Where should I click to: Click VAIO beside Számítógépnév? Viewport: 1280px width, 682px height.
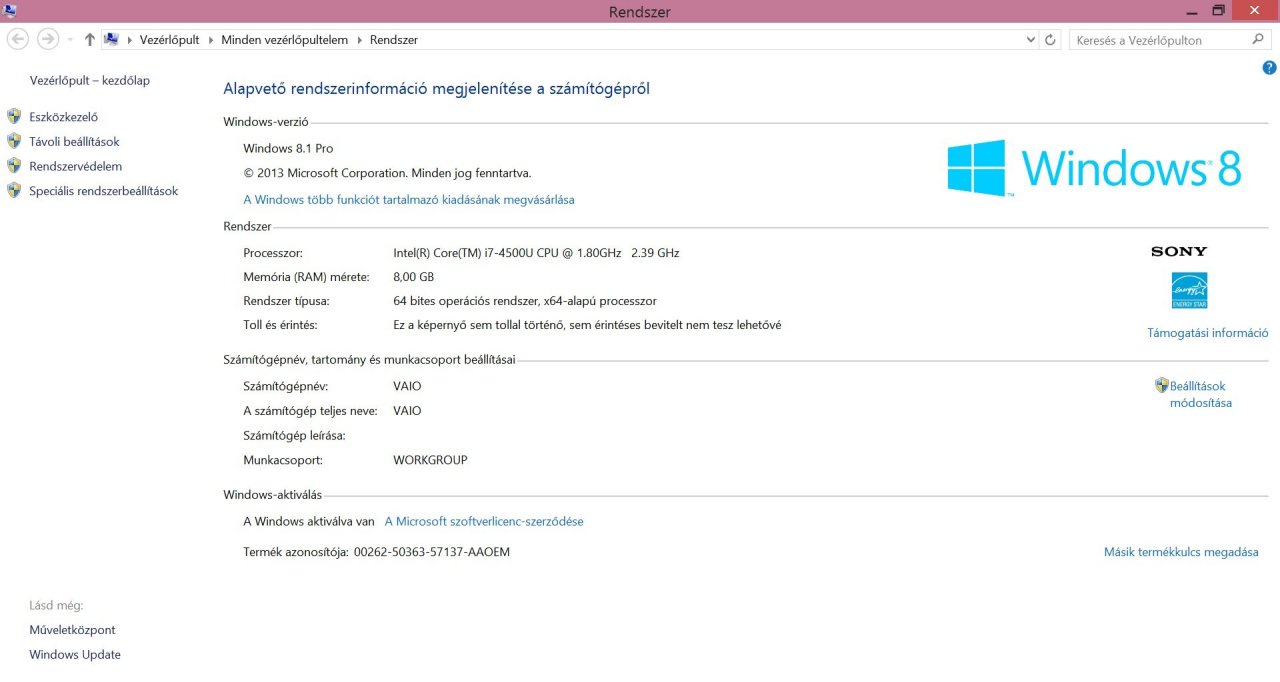[407, 386]
